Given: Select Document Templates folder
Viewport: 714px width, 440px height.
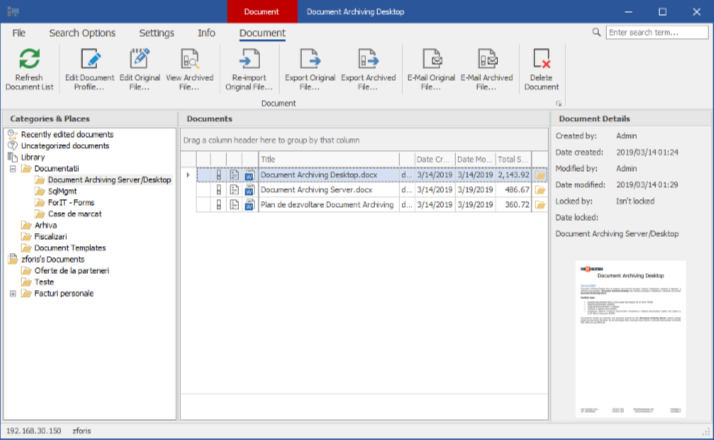Looking at the screenshot, I should pos(70,248).
